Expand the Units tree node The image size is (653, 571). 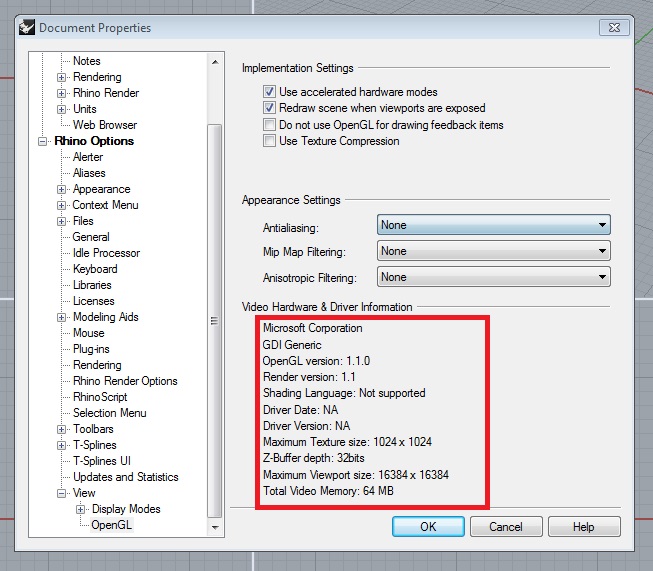[x=61, y=110]
